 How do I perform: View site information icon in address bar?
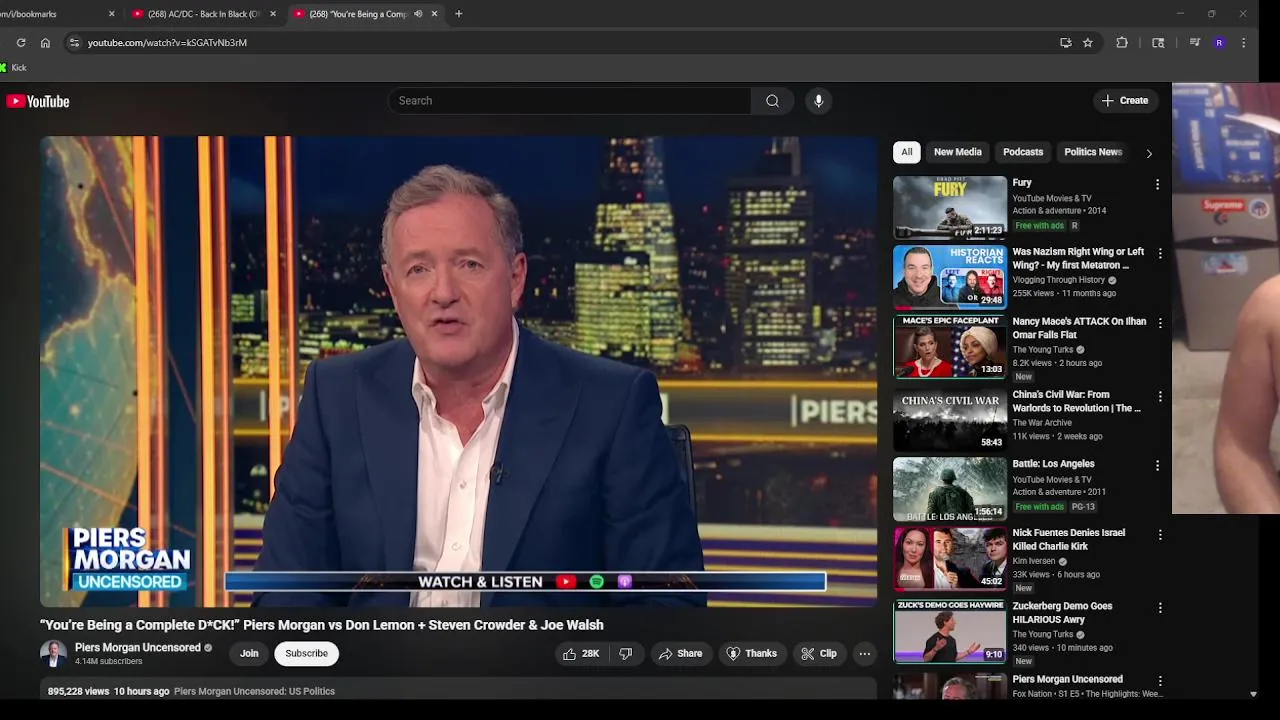tap(74, 43)
